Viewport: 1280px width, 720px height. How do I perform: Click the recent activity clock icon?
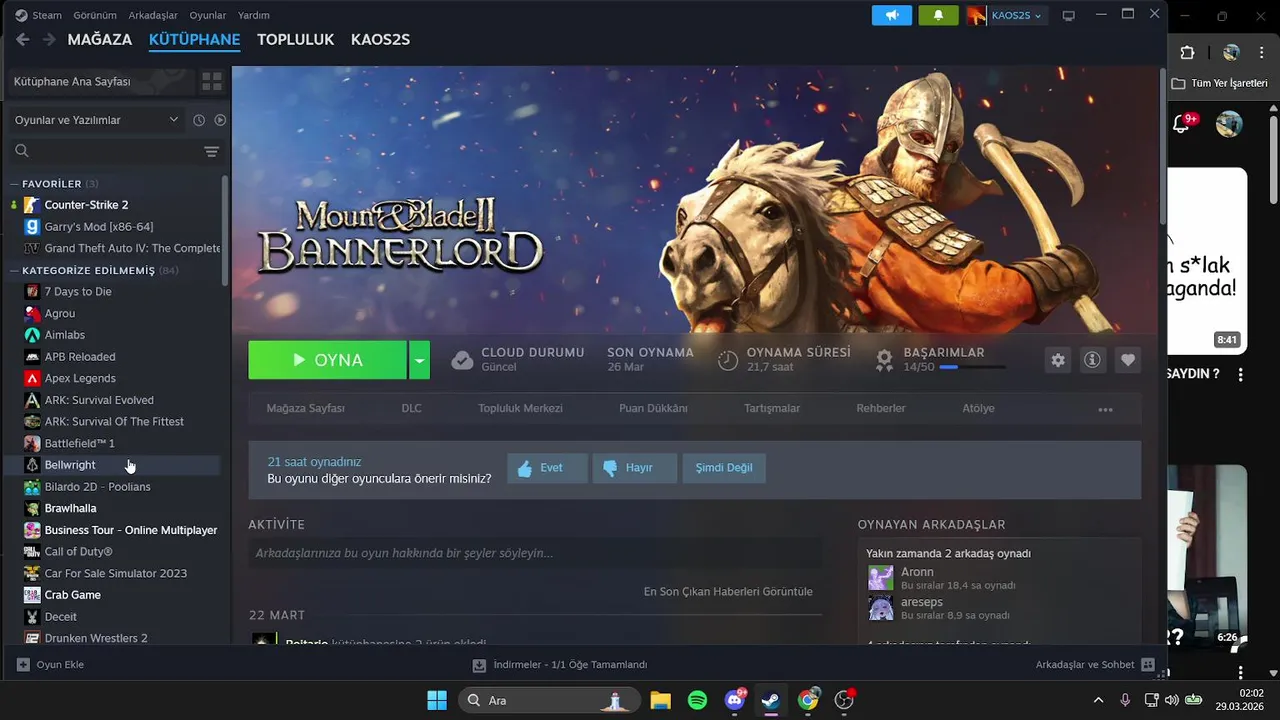[199, 120]
